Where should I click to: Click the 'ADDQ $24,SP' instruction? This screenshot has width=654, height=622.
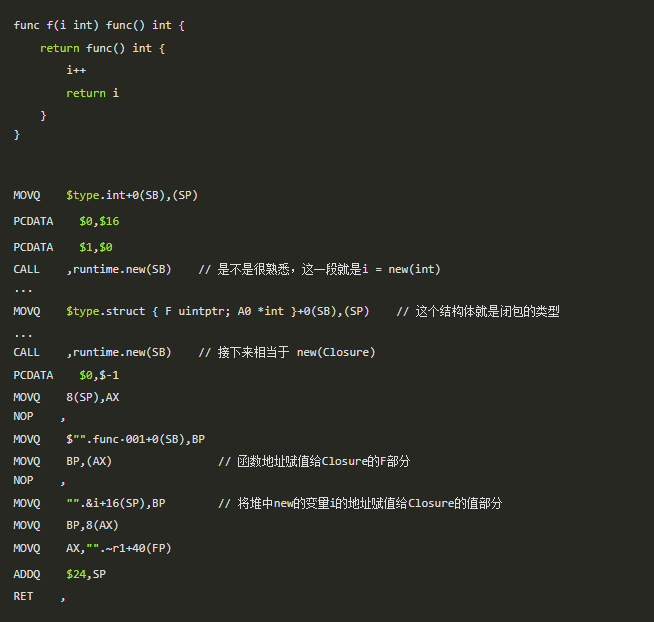60,573
